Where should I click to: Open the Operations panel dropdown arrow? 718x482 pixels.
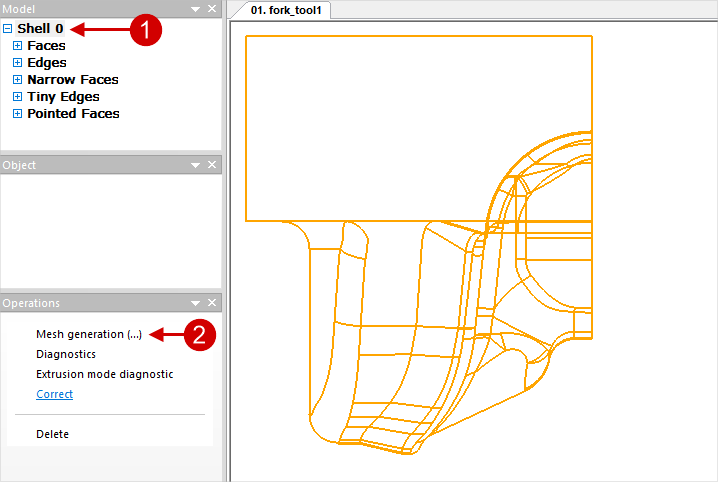(196, 303)
